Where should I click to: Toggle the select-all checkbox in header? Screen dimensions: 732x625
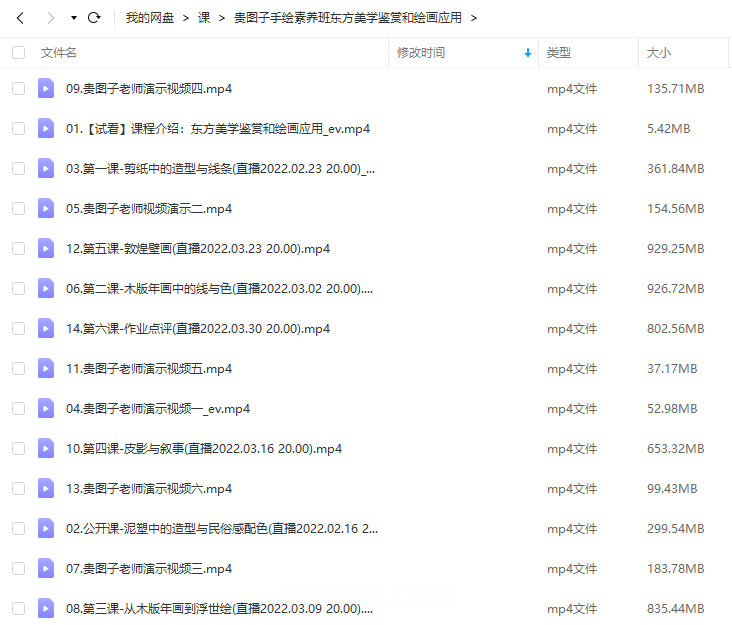(x=18, y=53)
